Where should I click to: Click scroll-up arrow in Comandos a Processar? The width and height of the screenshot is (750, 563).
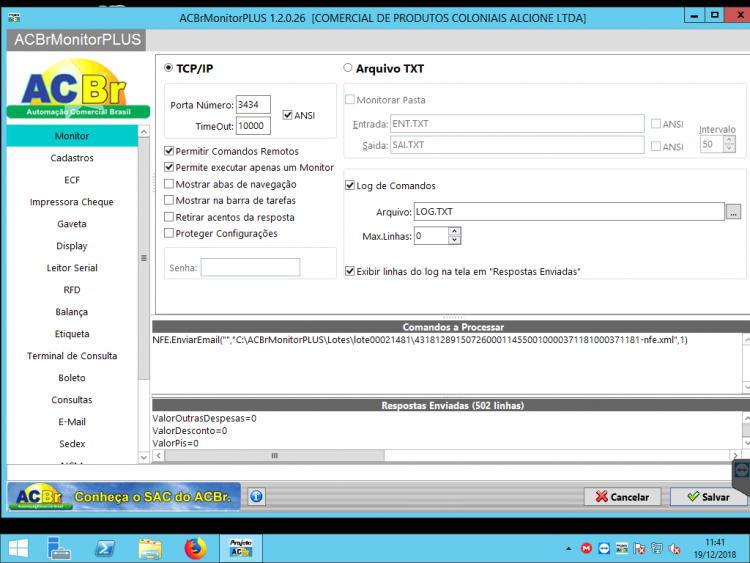(x=746, y=340)
